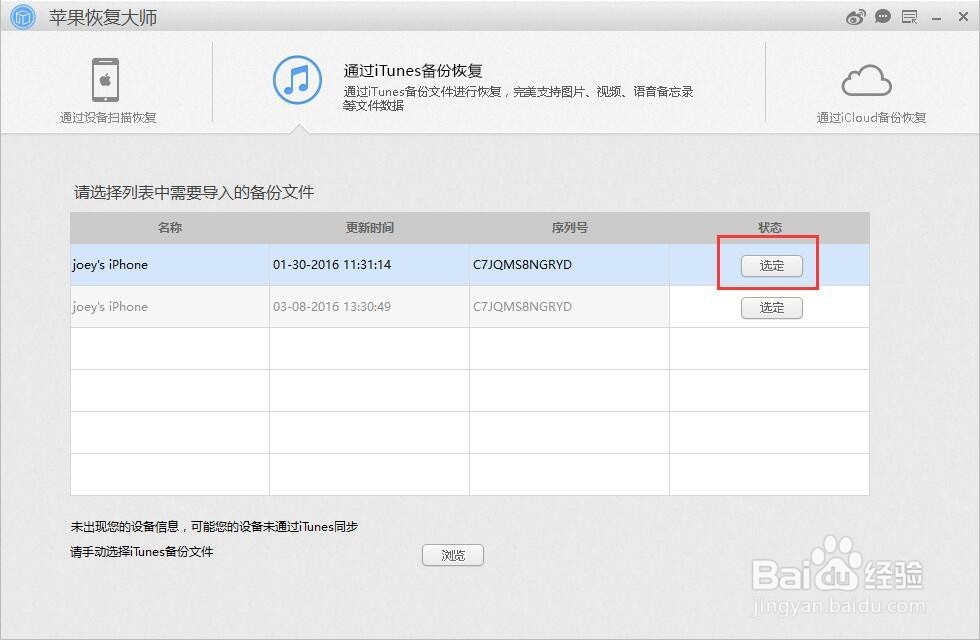Click the 状态 column header
Screen dimensions: 980x640
coord(769,227)
